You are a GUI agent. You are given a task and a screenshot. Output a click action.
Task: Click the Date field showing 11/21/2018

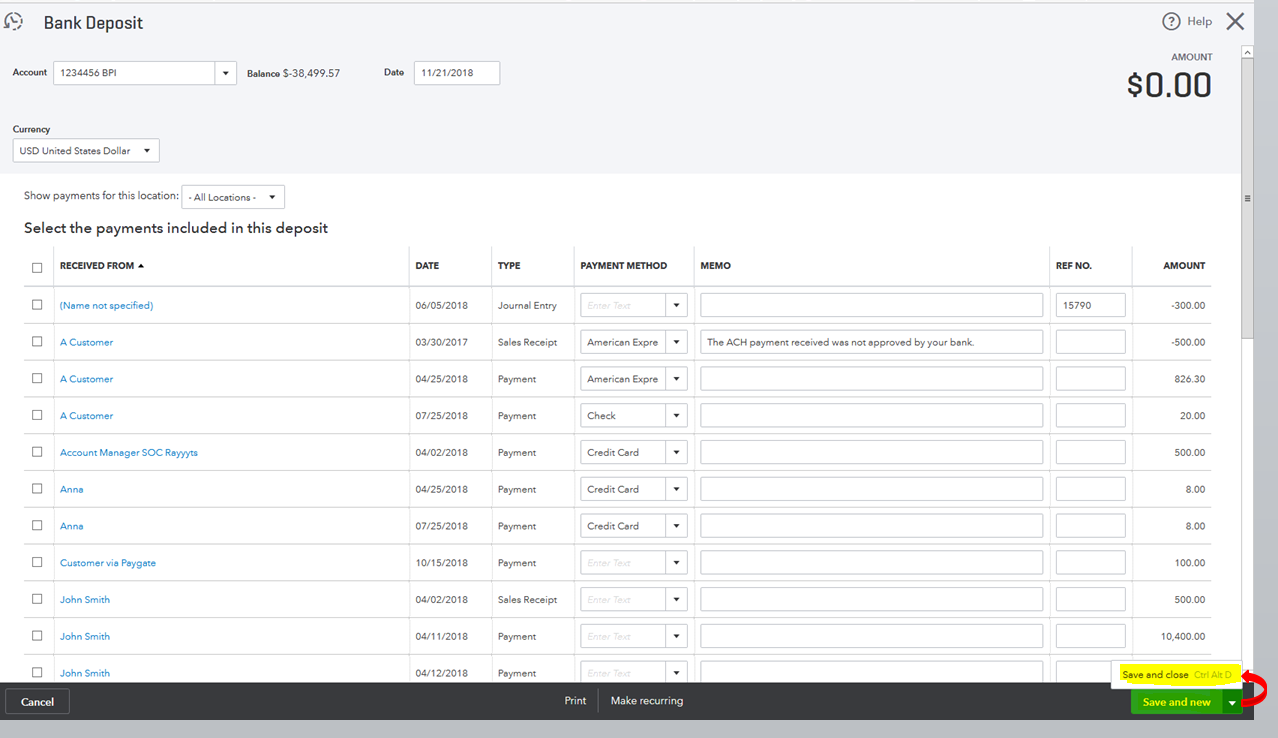(x=456, y=72)
